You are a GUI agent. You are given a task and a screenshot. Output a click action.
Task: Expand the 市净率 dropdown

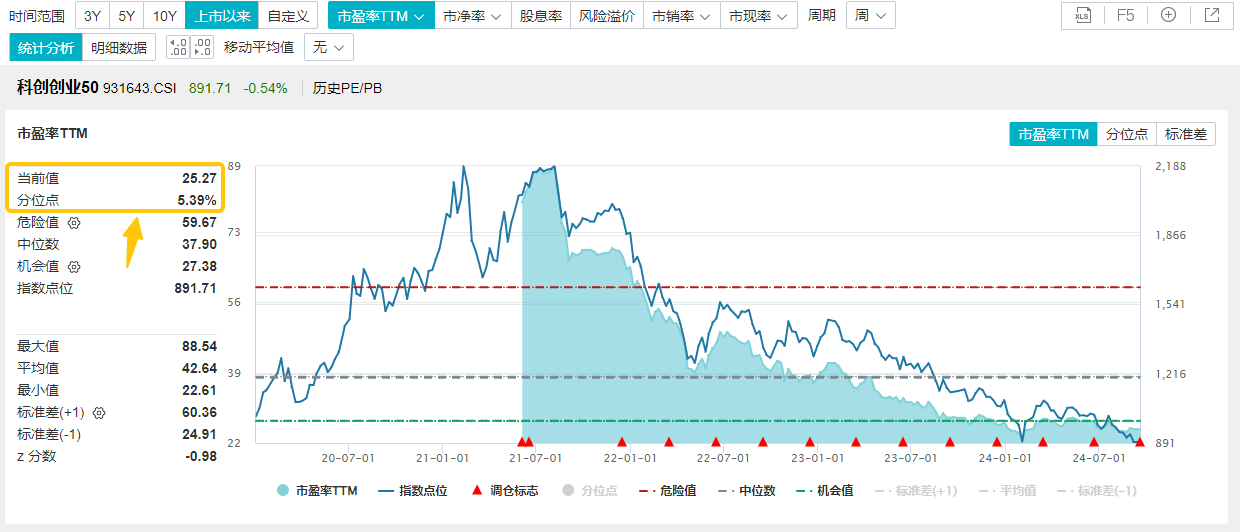click(x=474, y=15)
